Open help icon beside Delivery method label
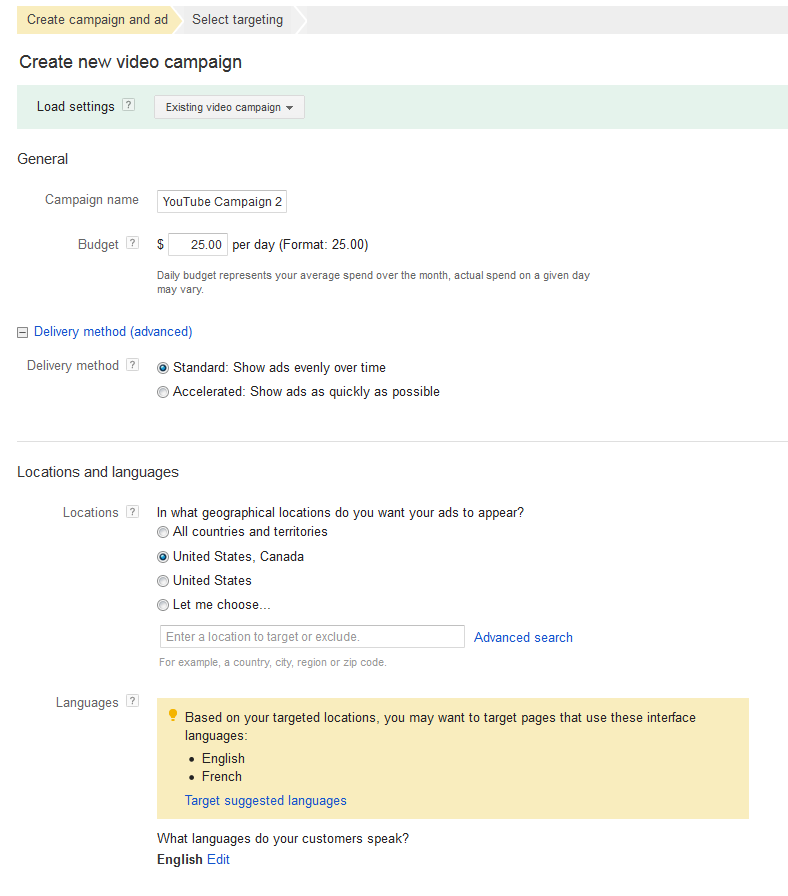 tap(132, 365)
